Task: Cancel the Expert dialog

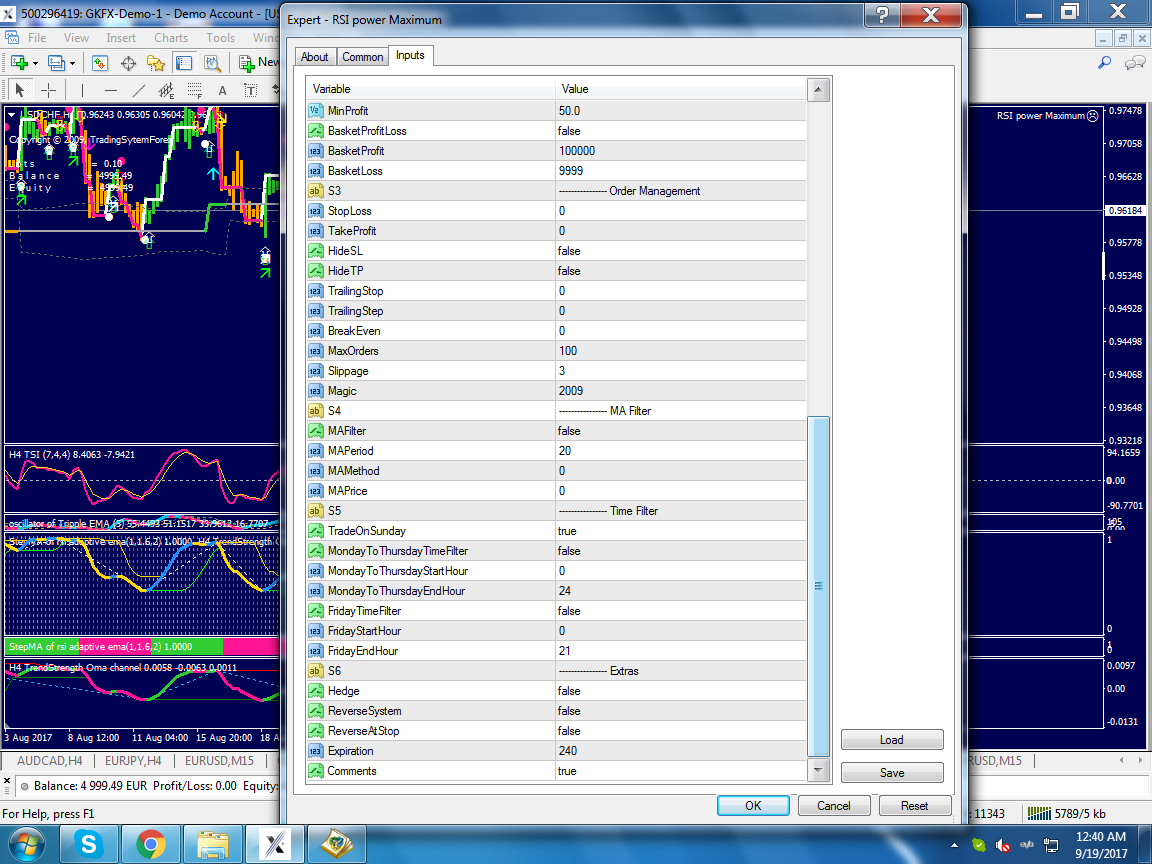Action: [834, 805]
